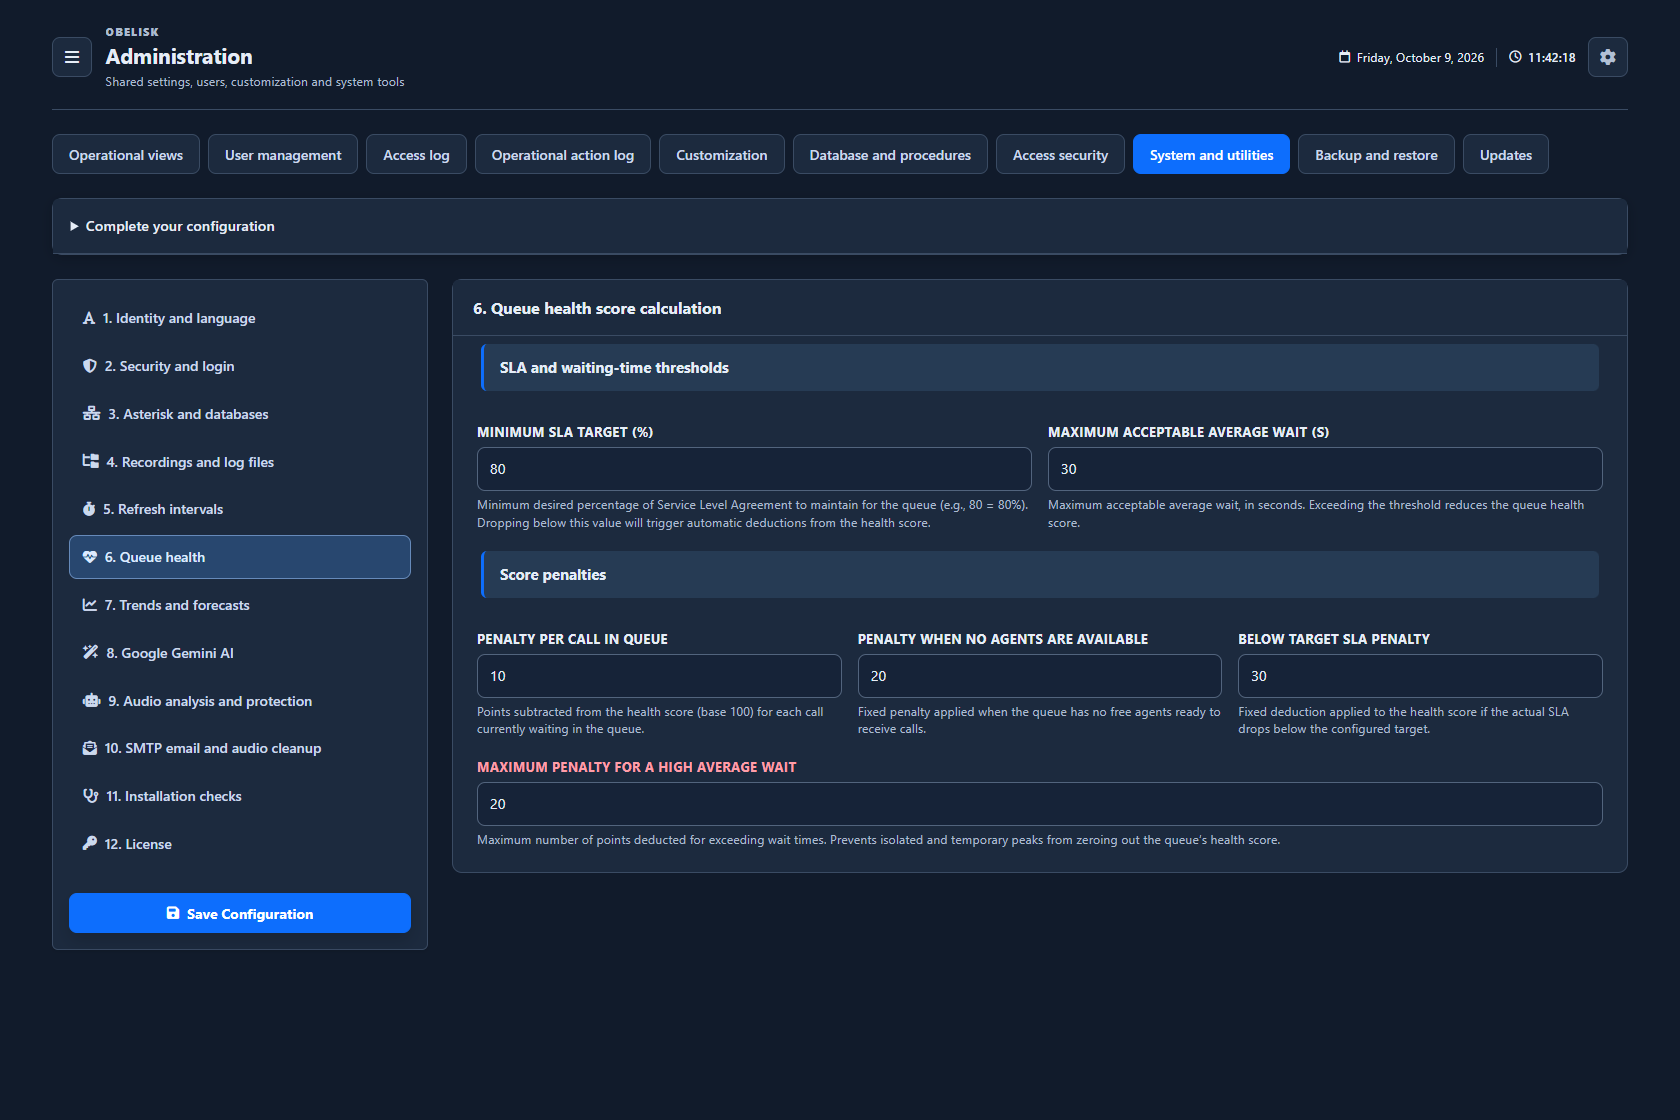
Task: Focus the Penalty when no agents available field
Action: point(1040,676)
